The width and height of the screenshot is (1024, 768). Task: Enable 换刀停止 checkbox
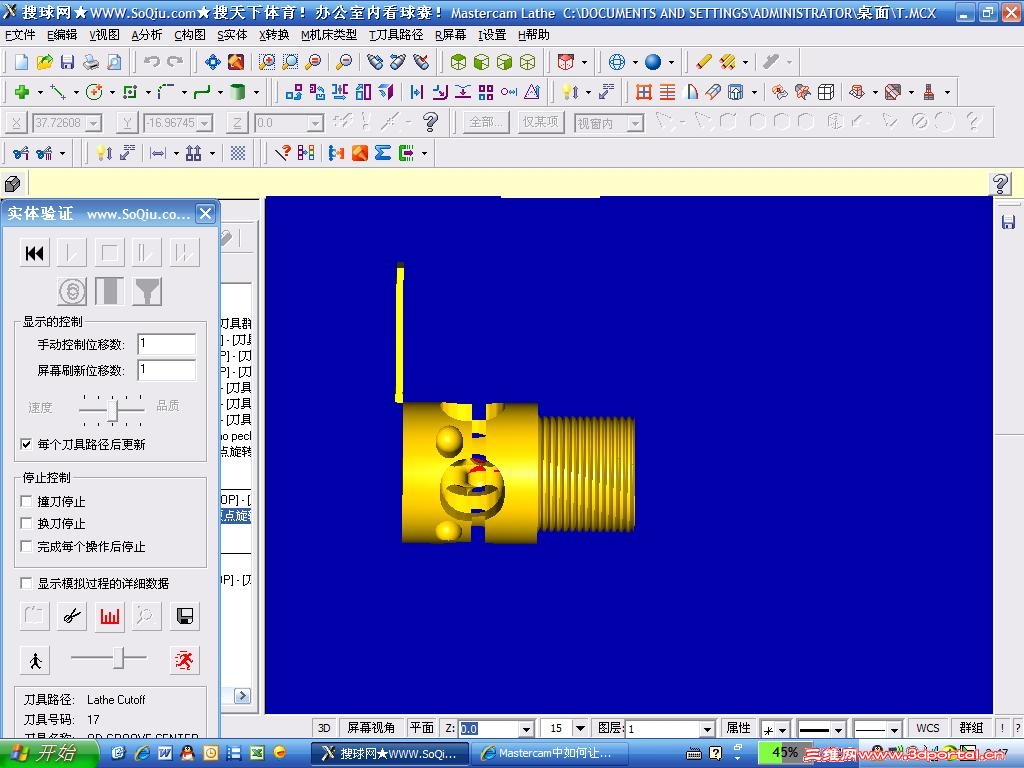(26, 524)
